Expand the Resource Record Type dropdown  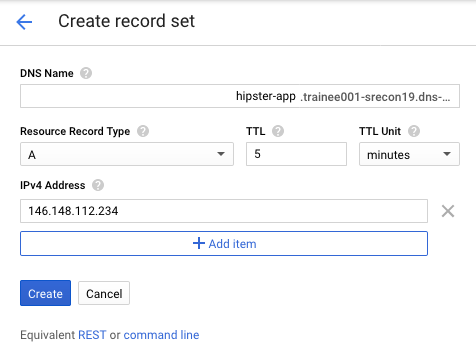click(x=127, y=154)
